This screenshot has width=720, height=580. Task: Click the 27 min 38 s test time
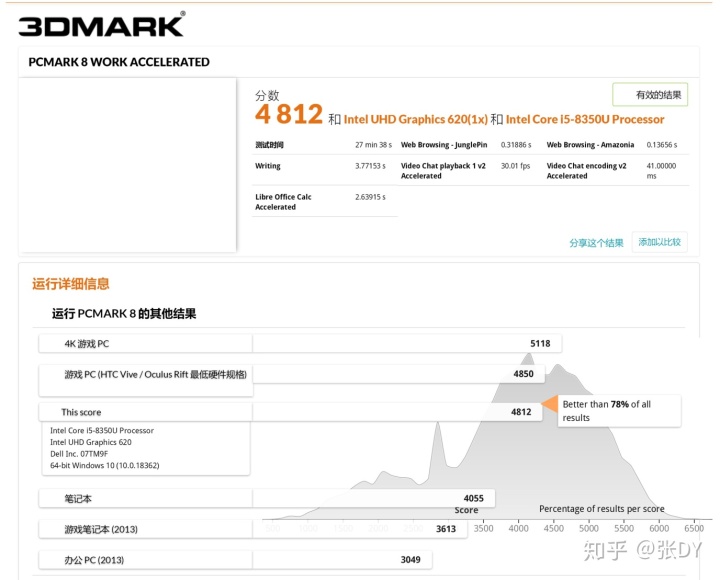tap(373, 145)
